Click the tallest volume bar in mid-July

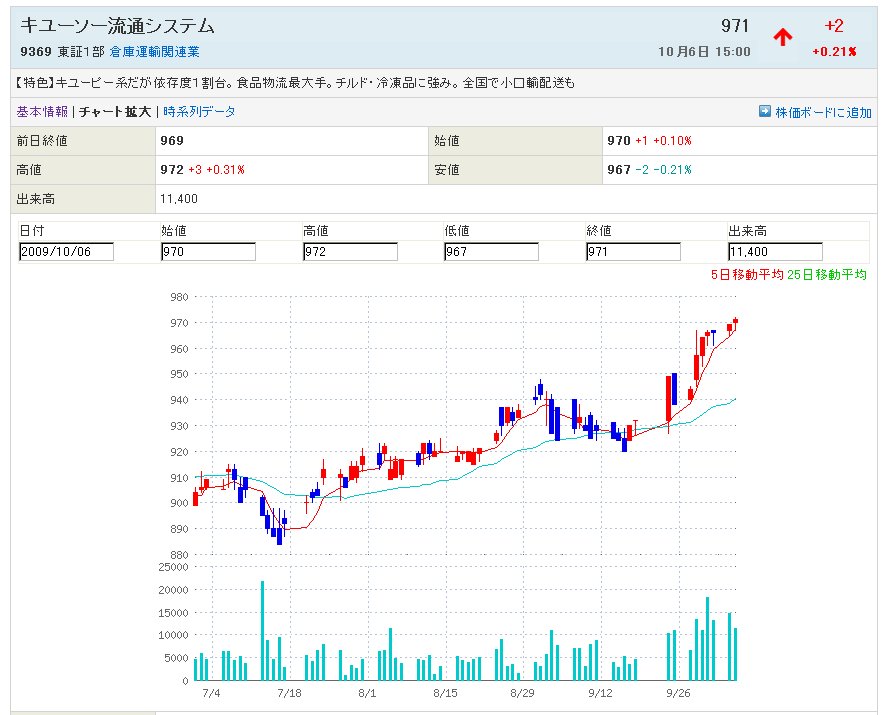262,630
